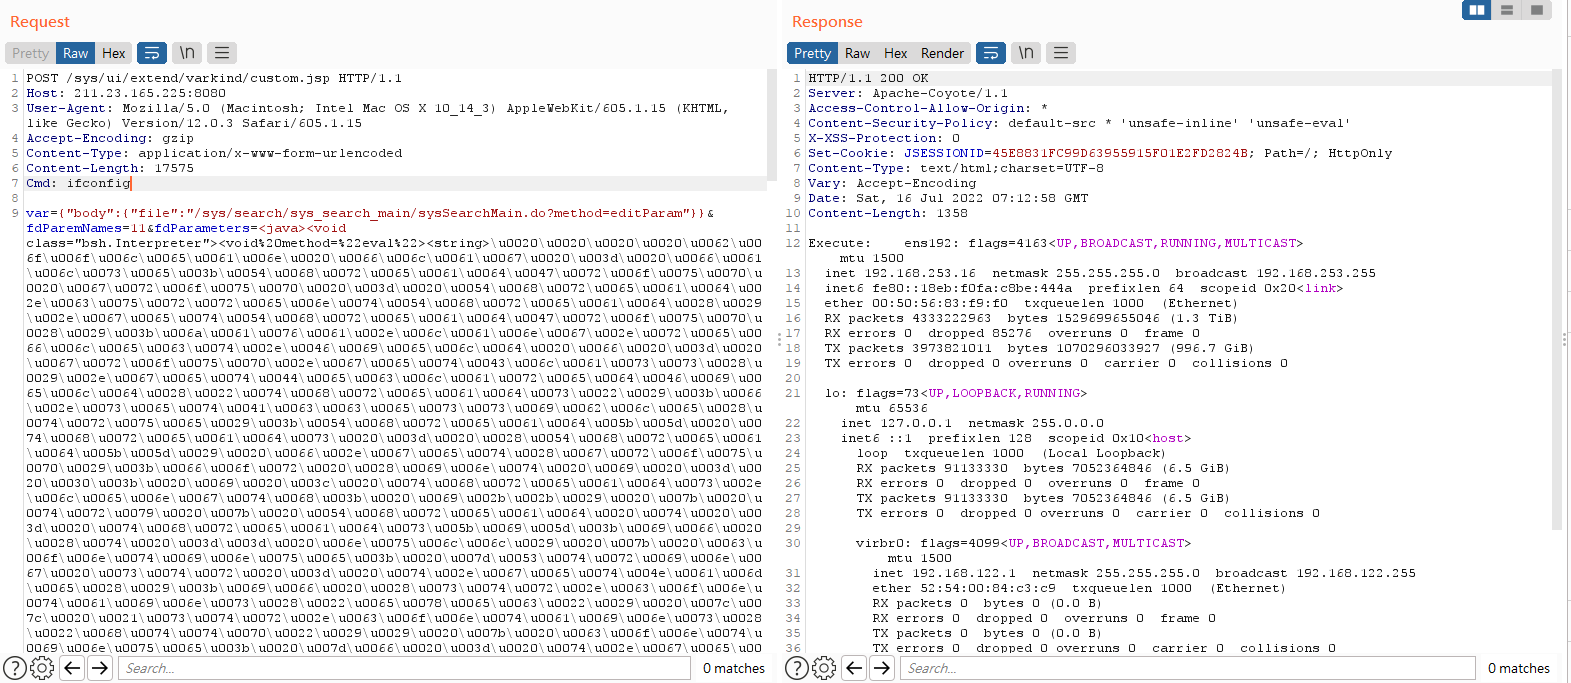Click the HTTP/1.1 200 OK status line
This screenshot has height=683, width=1571.
[868, 78]
